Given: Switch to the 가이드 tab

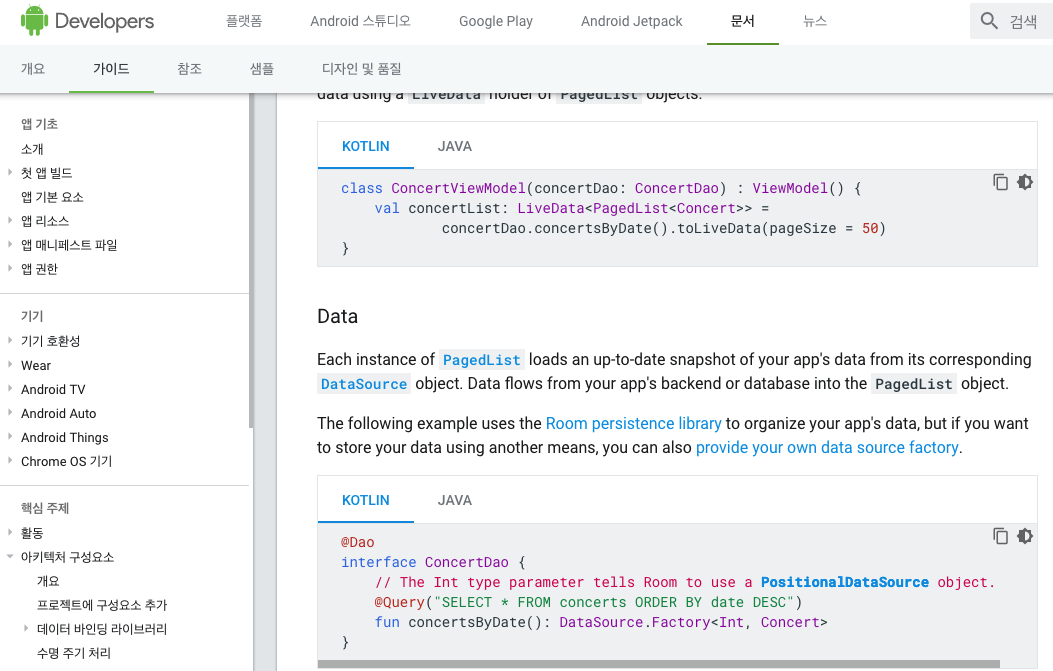Looking at the screenshot, I should coord(111,69).
